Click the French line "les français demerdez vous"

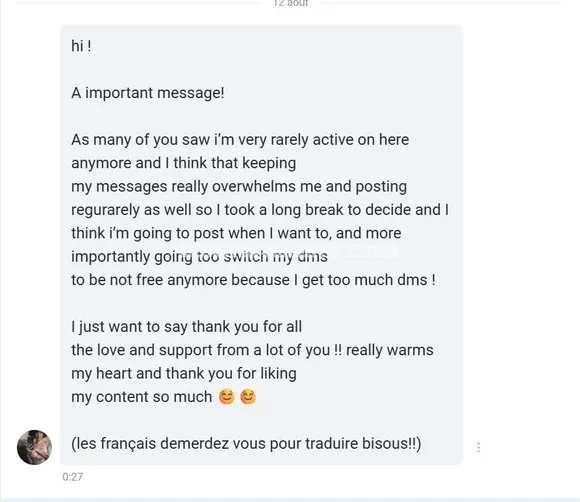point(246,444)
